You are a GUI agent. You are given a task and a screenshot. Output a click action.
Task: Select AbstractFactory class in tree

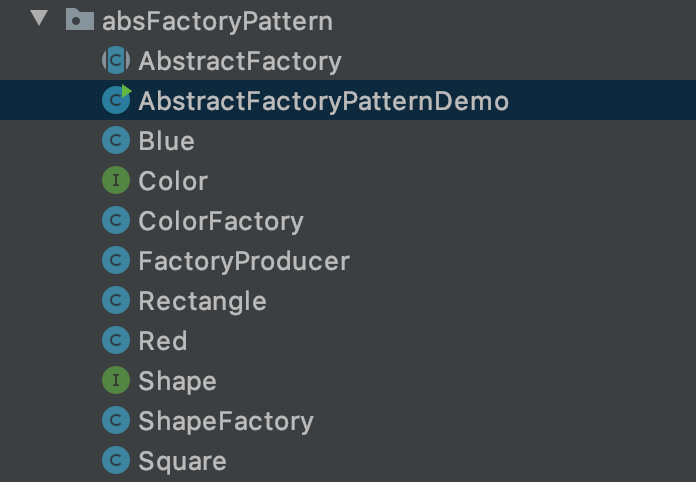point(240,61)
